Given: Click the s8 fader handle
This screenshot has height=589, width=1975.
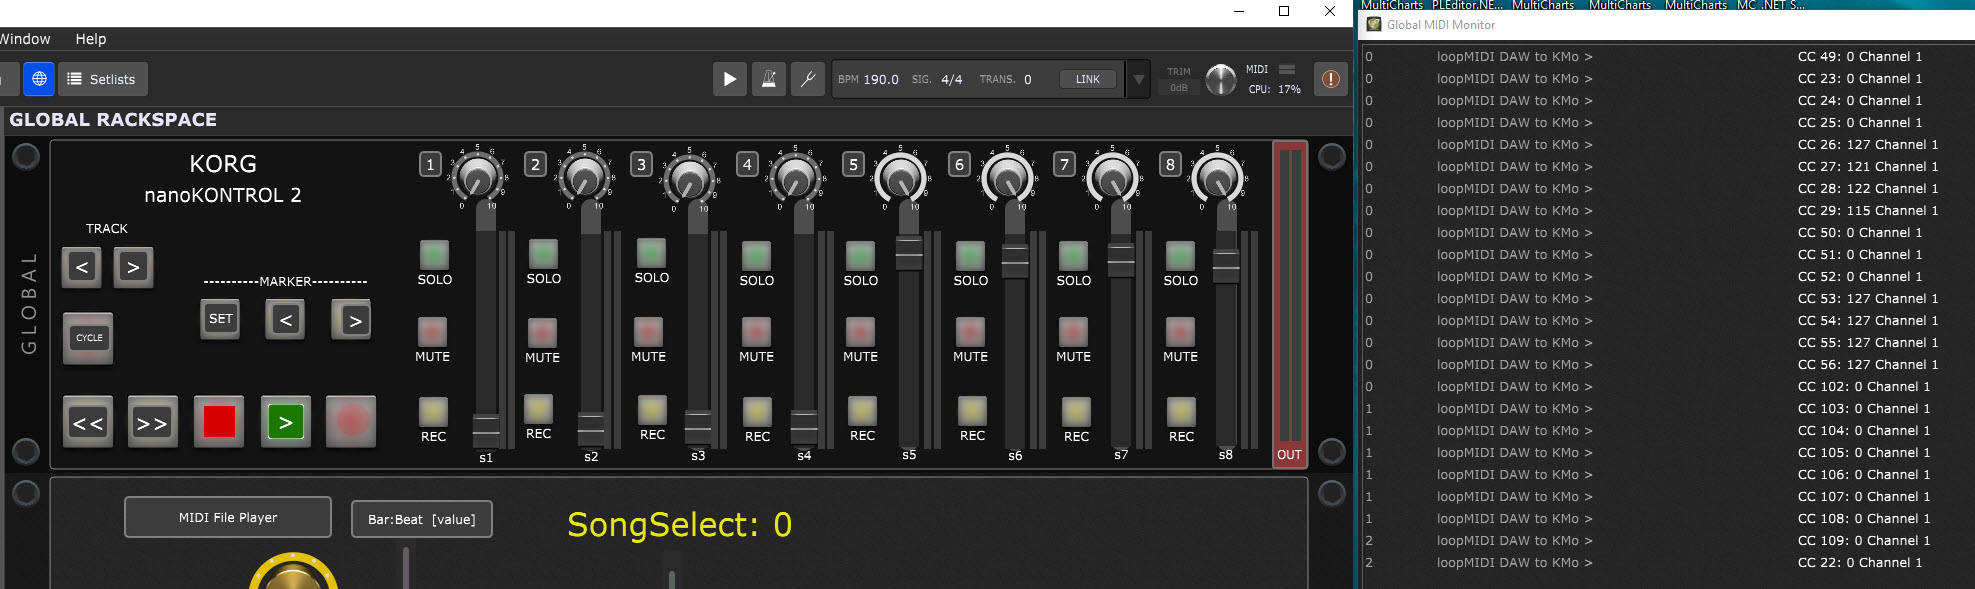Looking at the screenshot, I should (x=1226, y=265).
